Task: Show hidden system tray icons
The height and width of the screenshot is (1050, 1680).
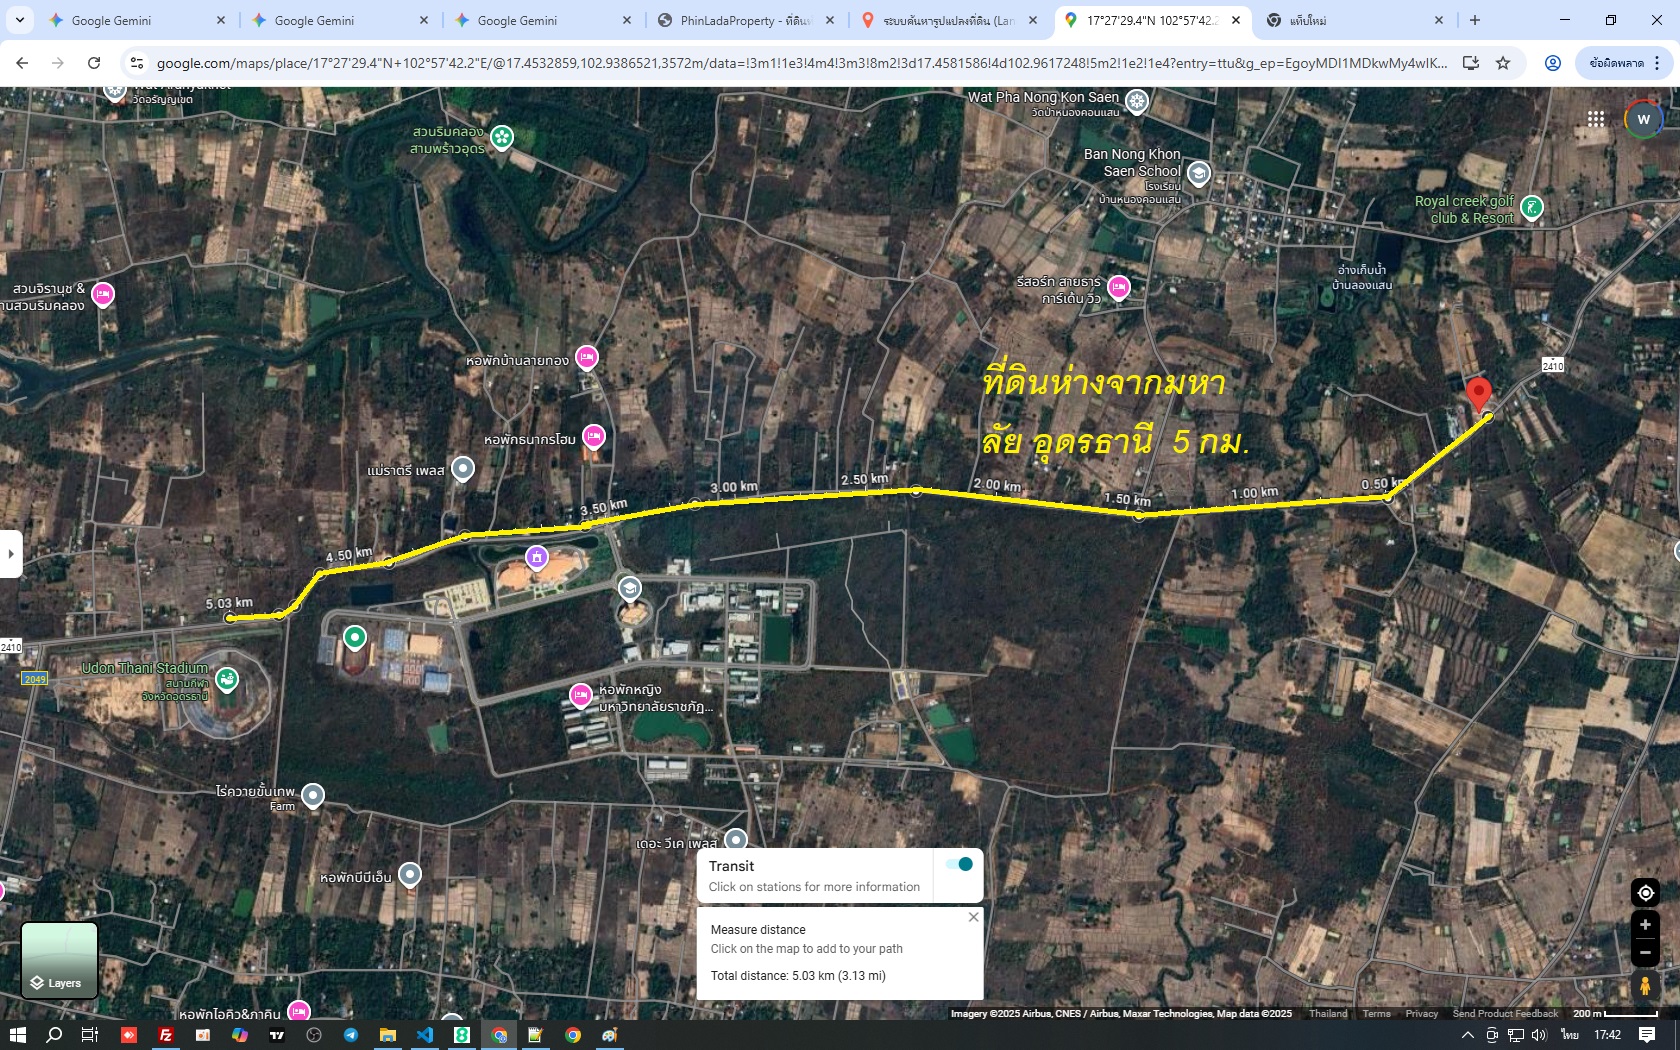Action: coord(1467,1035)
